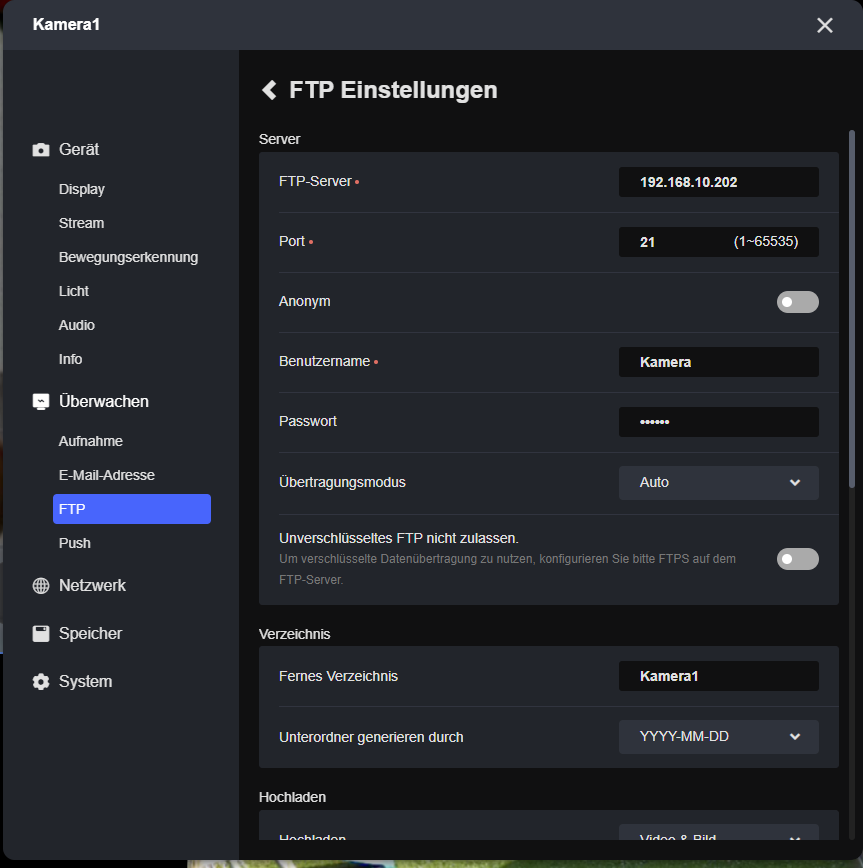Click the Fernes Verzeichnis input field
This screenshot has width=863, height=868.
pyautogui.click(x=718, y=676)
